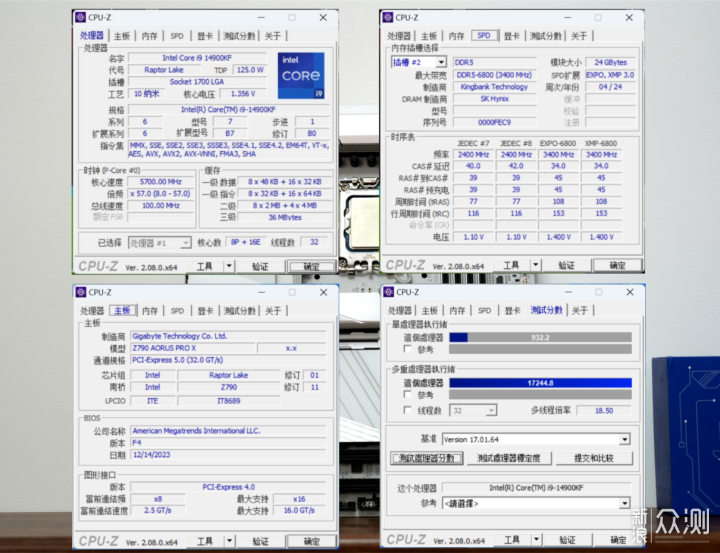This screenshot has width=720, height=553.
Task: Click the Socket 1700 LGA field
Action: (197, 82)
